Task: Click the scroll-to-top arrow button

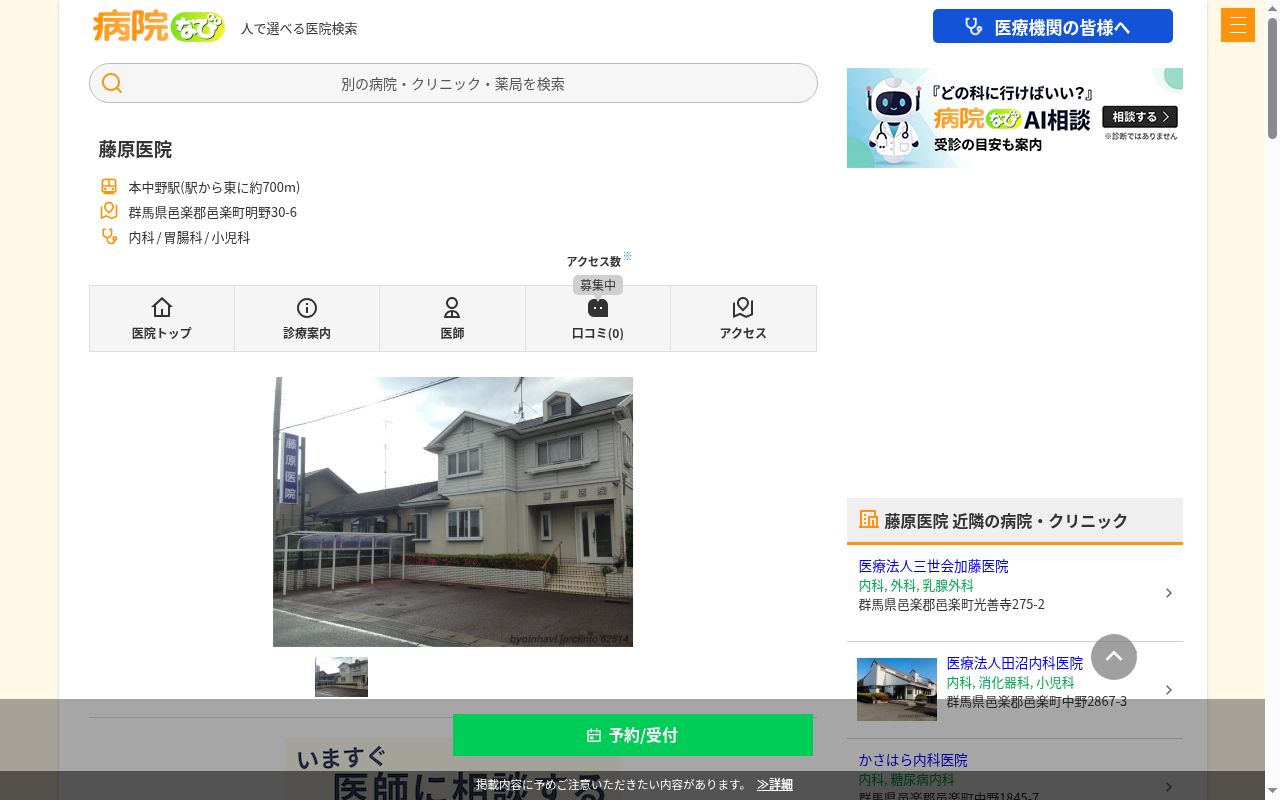Action: (x=1114, y=657)
